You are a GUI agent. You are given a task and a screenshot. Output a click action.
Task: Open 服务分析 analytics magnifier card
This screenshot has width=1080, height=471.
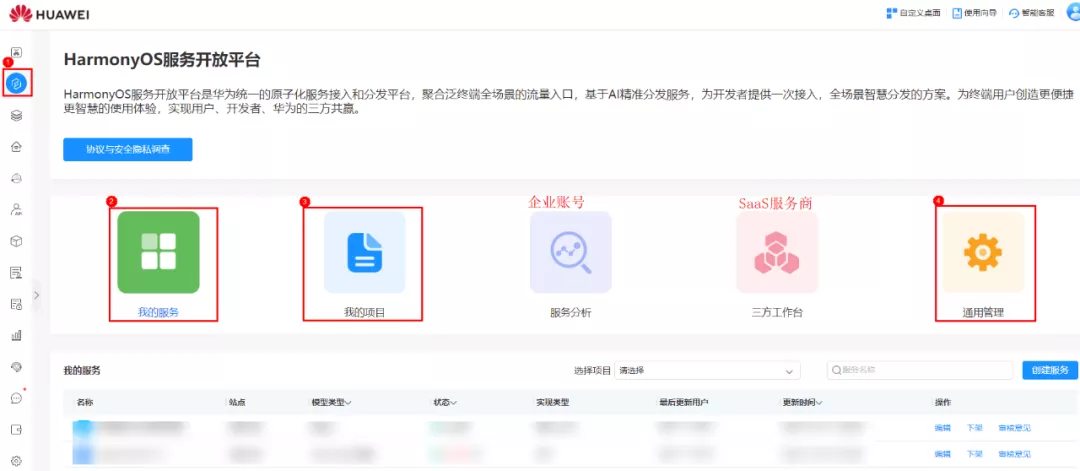[570, 264]
